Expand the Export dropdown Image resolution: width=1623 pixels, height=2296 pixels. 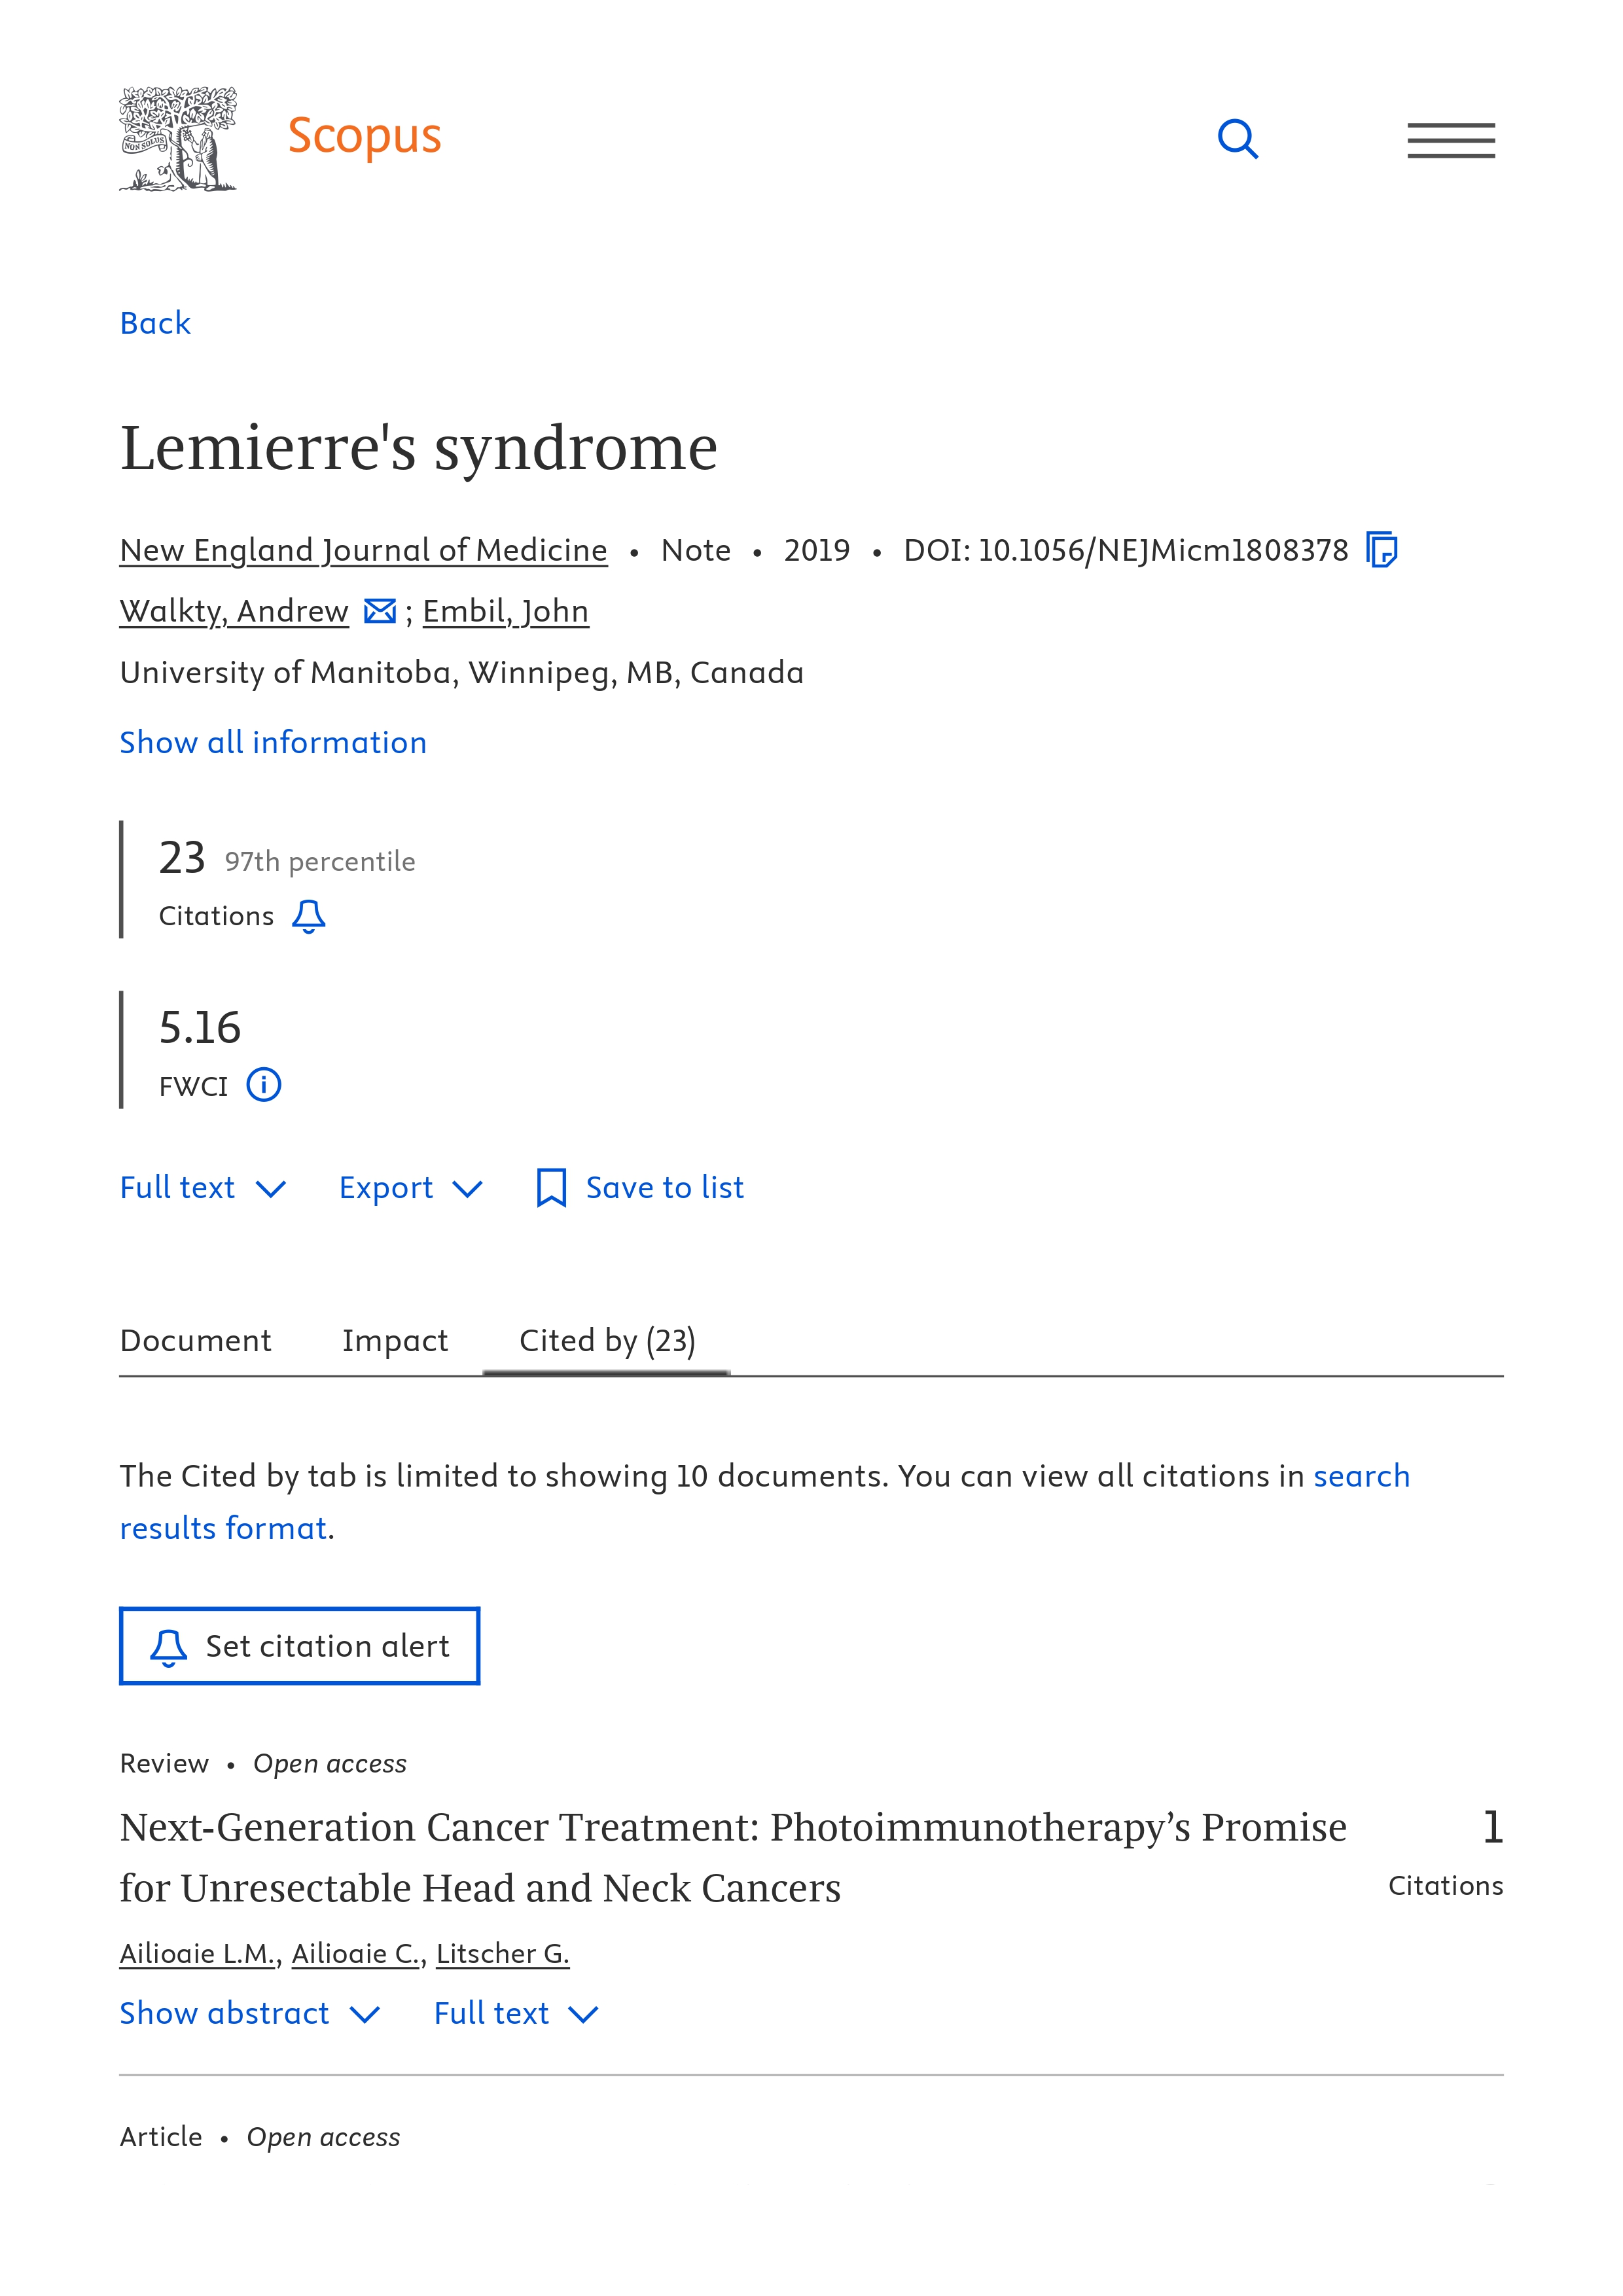(411, 1187)
